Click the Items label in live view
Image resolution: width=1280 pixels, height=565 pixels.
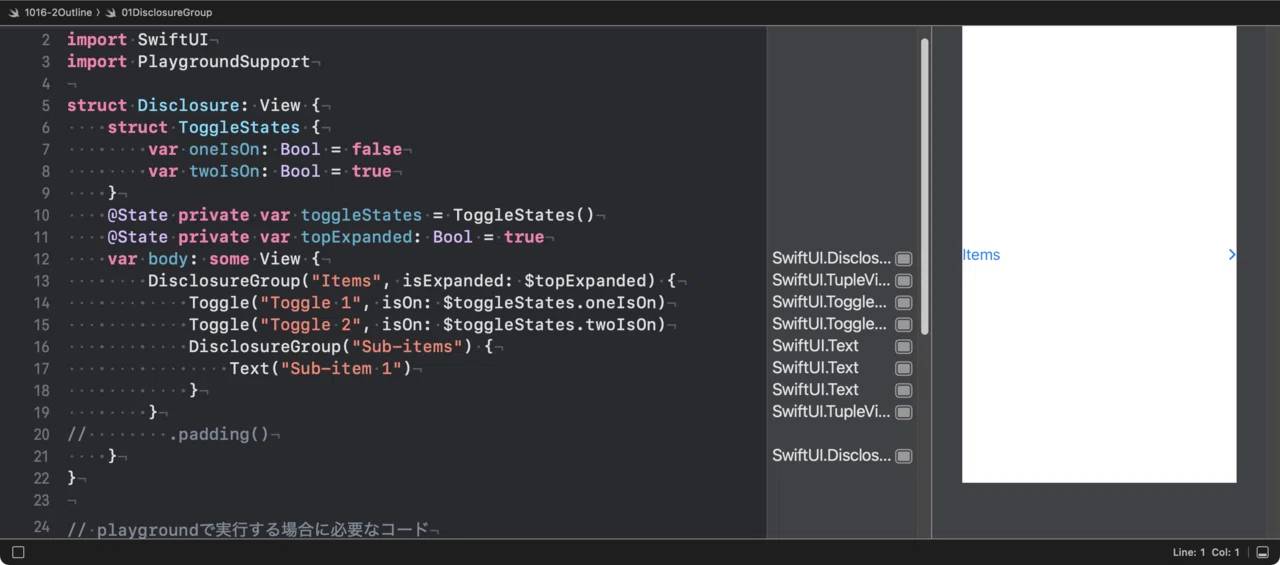click(x=981, y=255)
